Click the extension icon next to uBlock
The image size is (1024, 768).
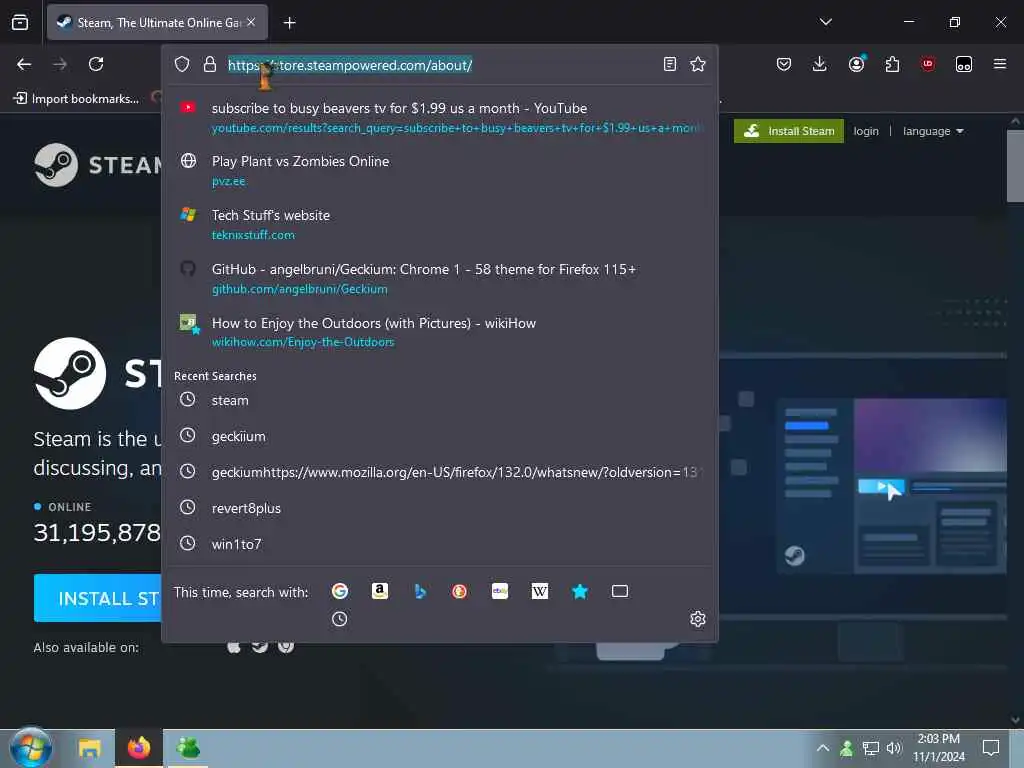point(964,64)
